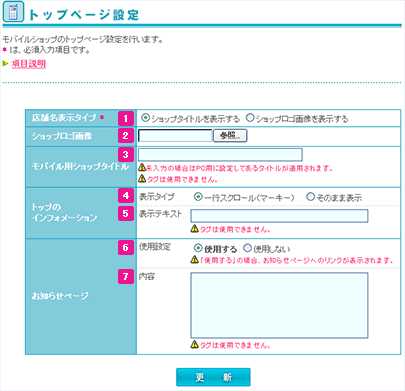Click the トップページ設定 header icon

pyautogui.click(x=13, y=12)
